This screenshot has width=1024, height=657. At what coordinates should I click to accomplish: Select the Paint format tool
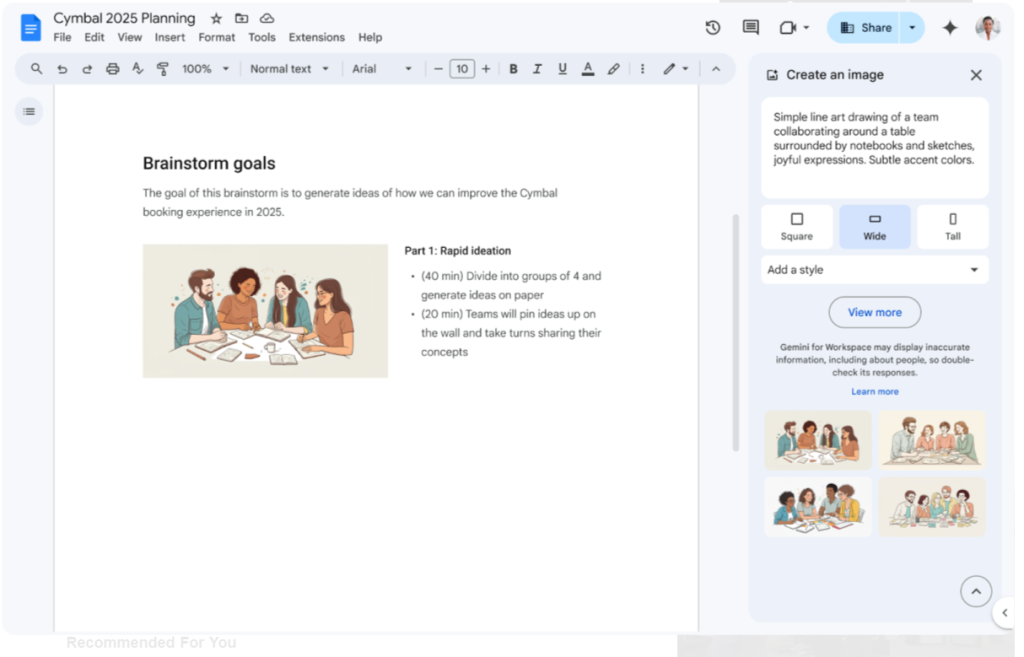click(x=163, y=68)
